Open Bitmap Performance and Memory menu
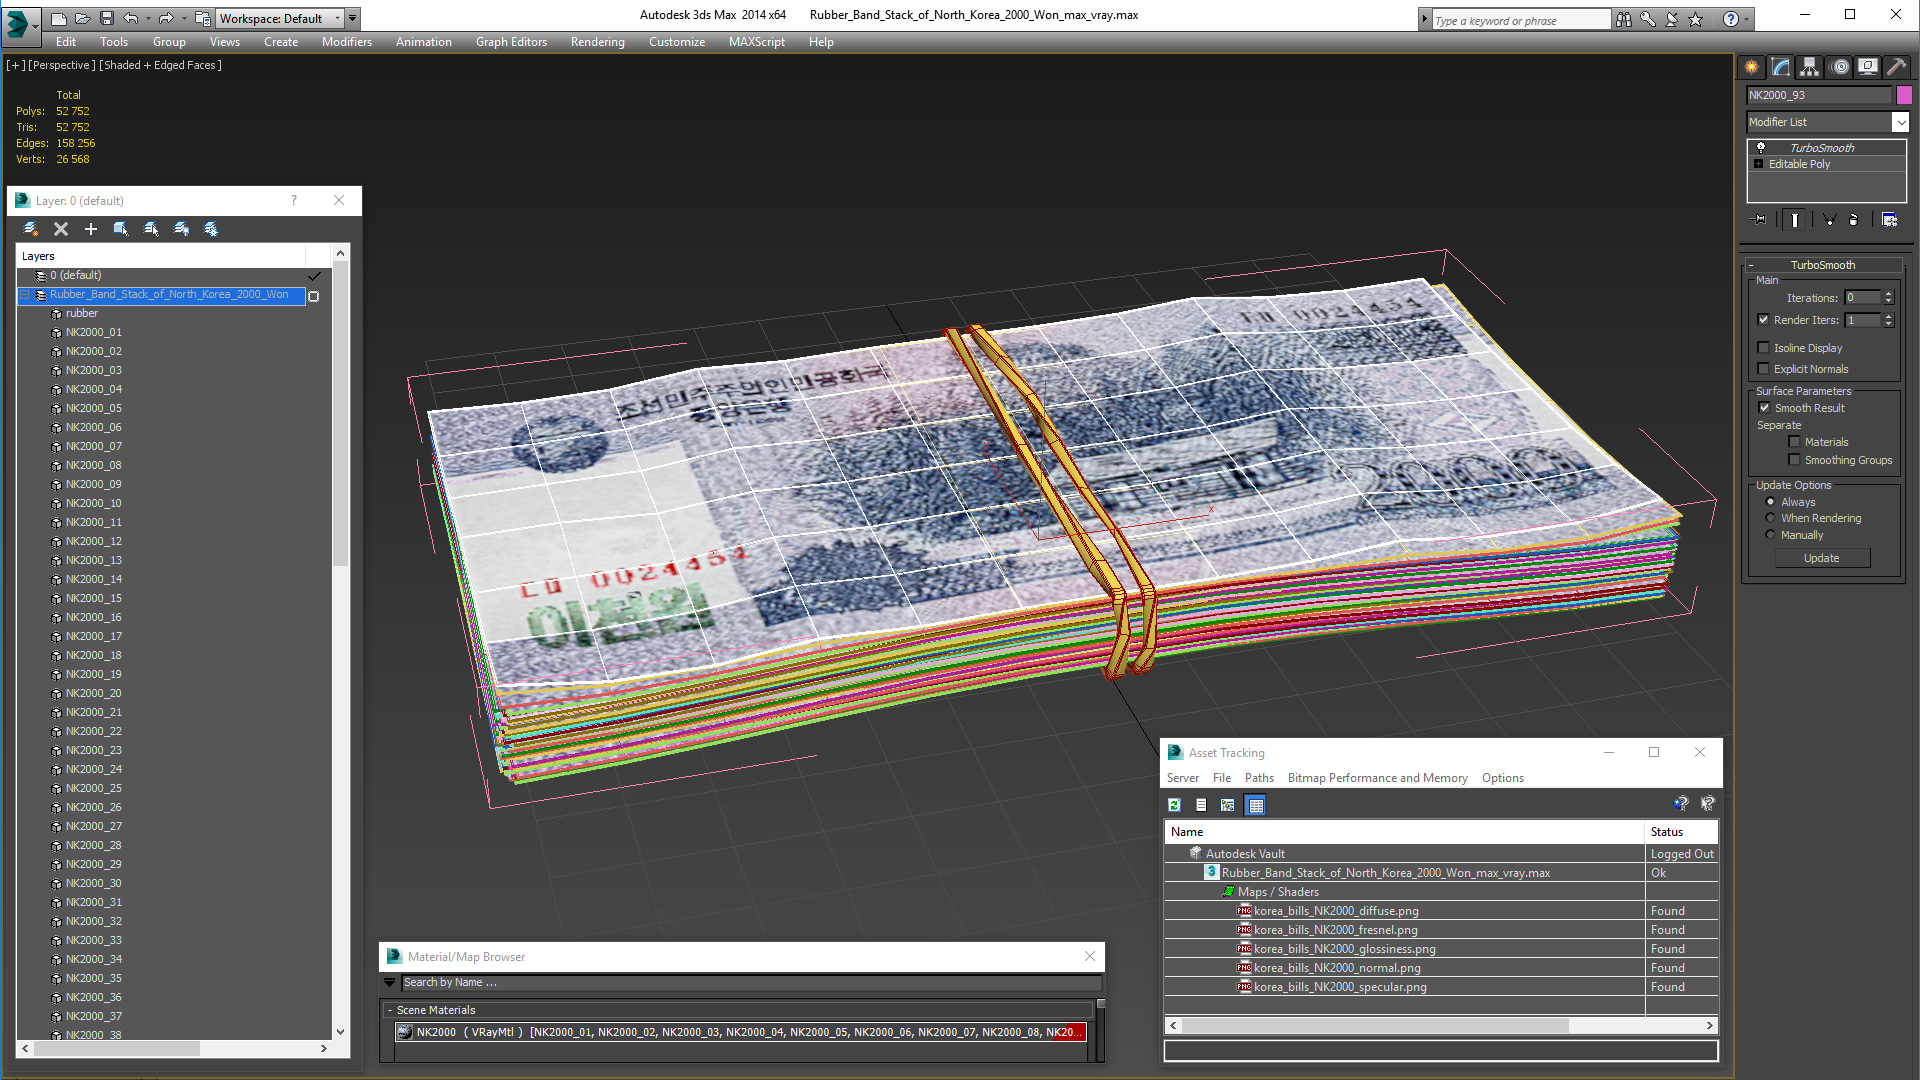This screenshot has height=1080, width=1920. pos(1377,778)
